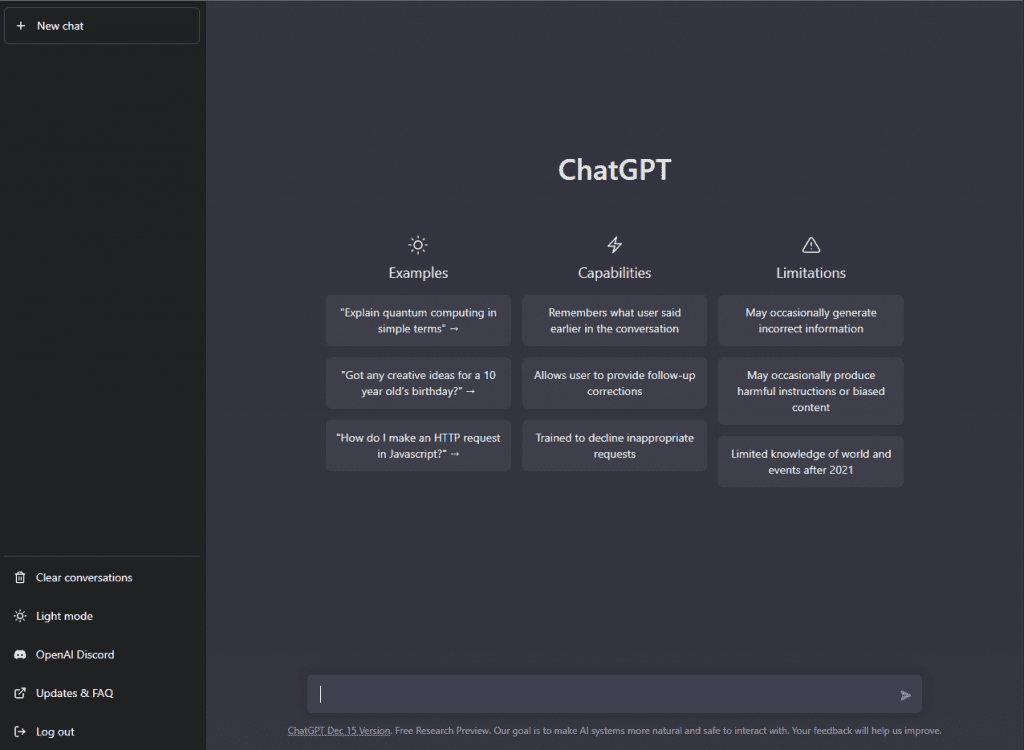The width and height of the screenshot is (1024, 750).
Task: Click the lightning bolt icon above Capabilities
Action: [615, 245]
